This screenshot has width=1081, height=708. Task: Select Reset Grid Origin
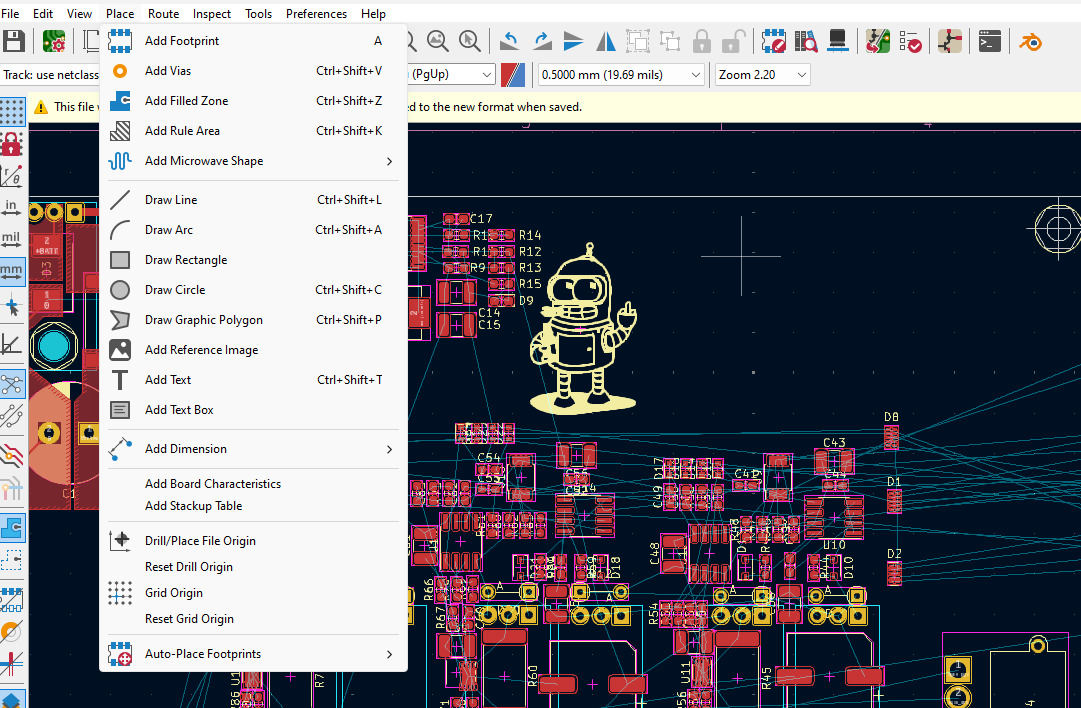point(253,619)
